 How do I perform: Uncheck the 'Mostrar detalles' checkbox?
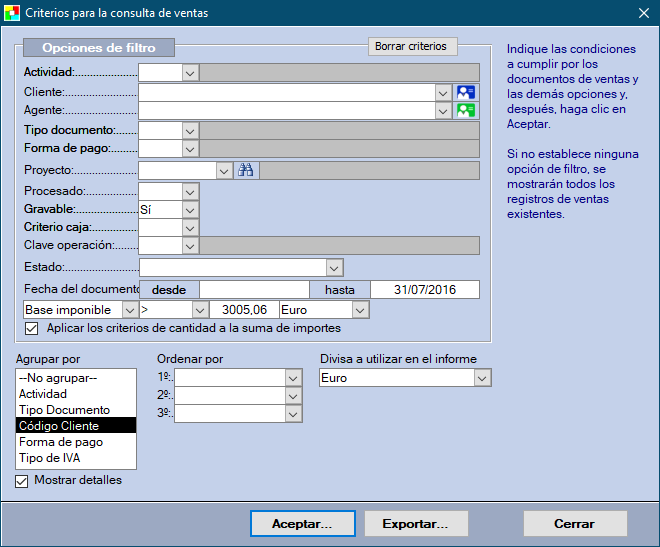(23, 481)
